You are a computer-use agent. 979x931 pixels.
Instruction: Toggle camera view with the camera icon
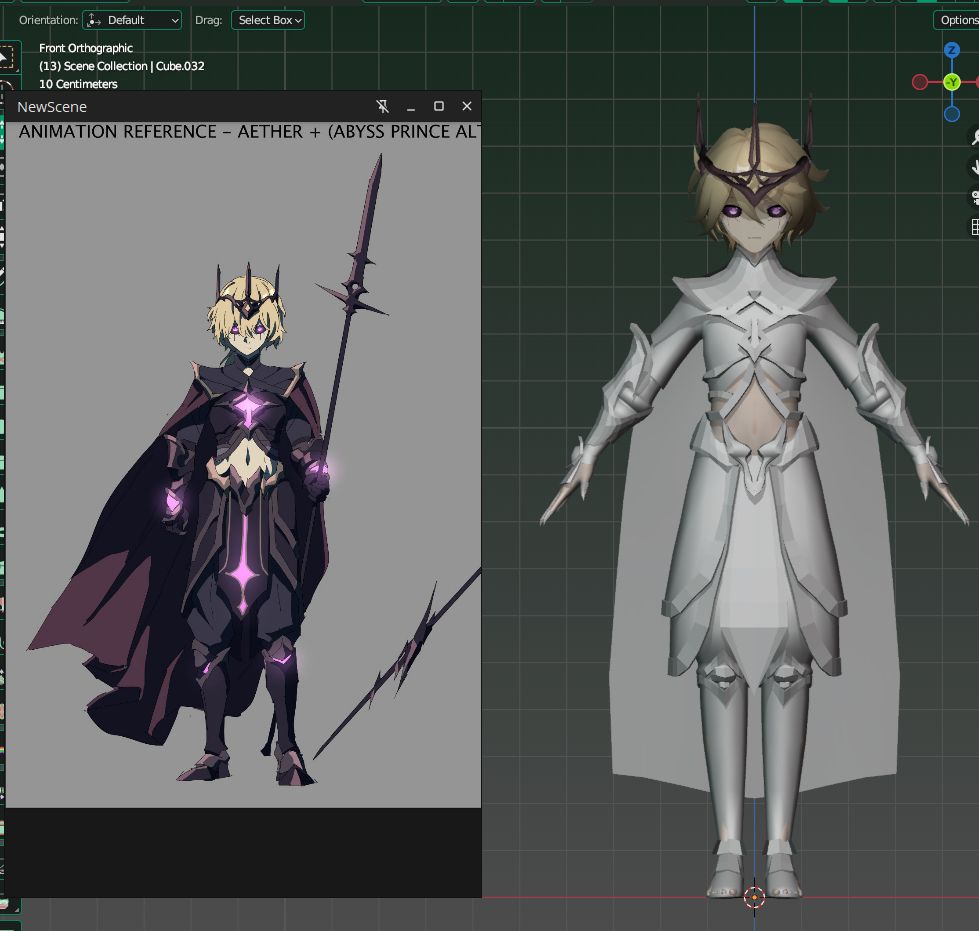tap(974, 197)
